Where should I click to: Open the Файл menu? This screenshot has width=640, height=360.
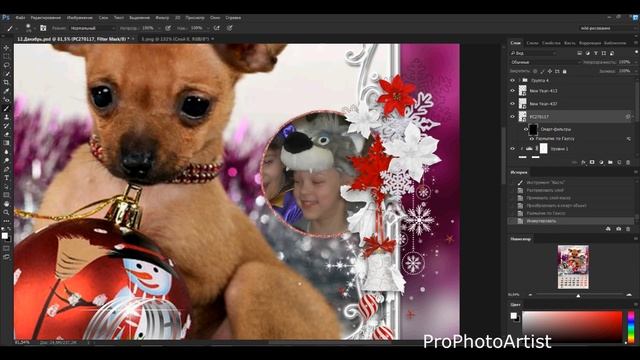(20, 18)
